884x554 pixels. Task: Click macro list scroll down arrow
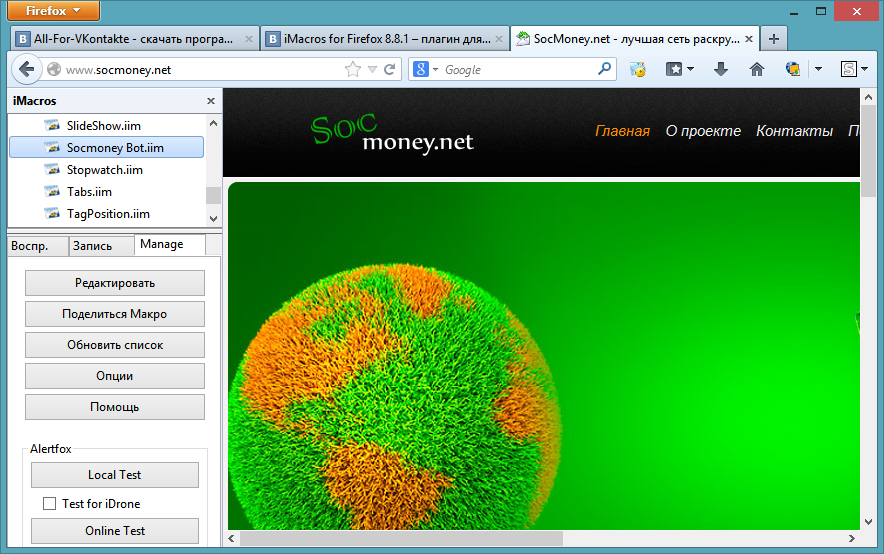[x=213, y=219]
